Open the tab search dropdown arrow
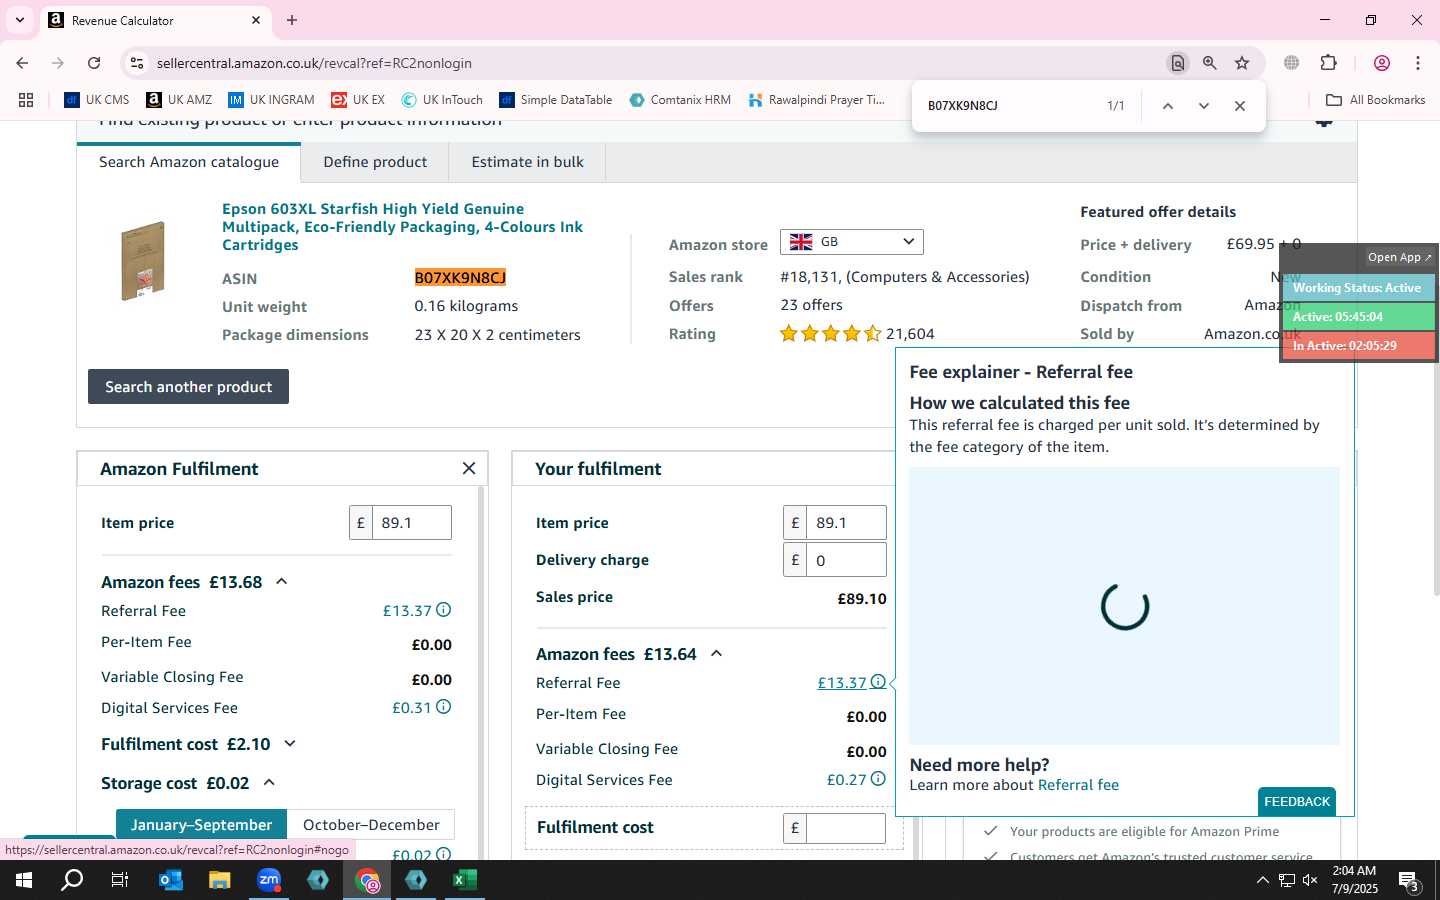This screenshot has height=900, width=1440. [x=19, y=20]
